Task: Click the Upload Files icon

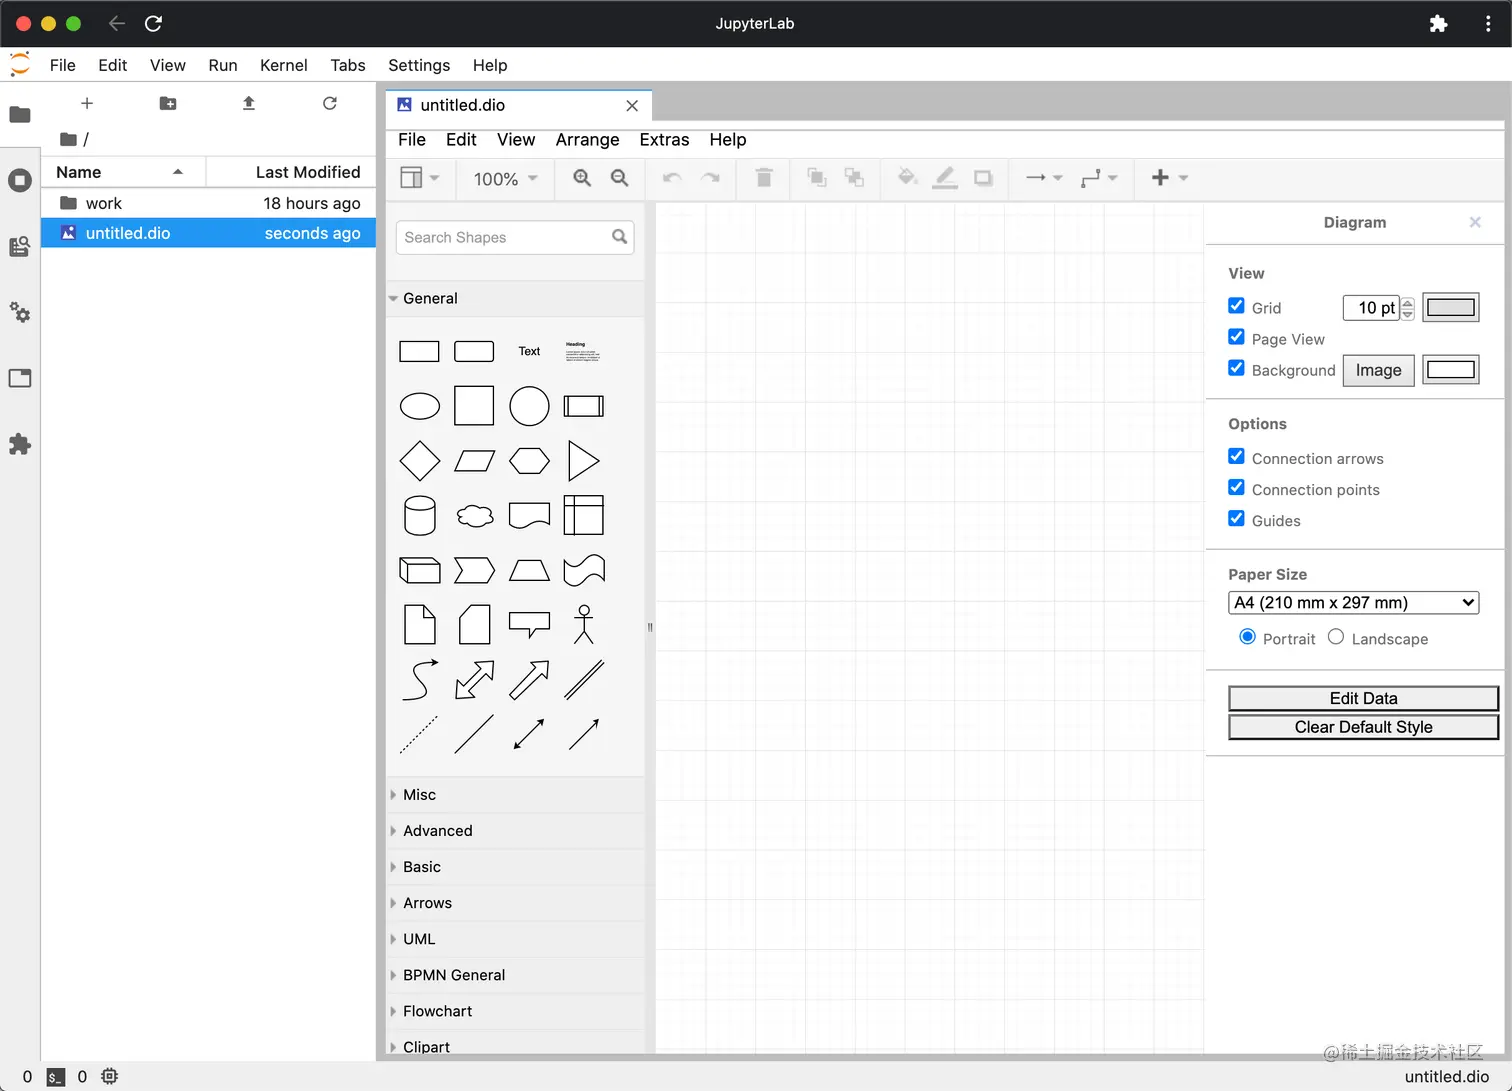Action: click(x=249, y=103)
